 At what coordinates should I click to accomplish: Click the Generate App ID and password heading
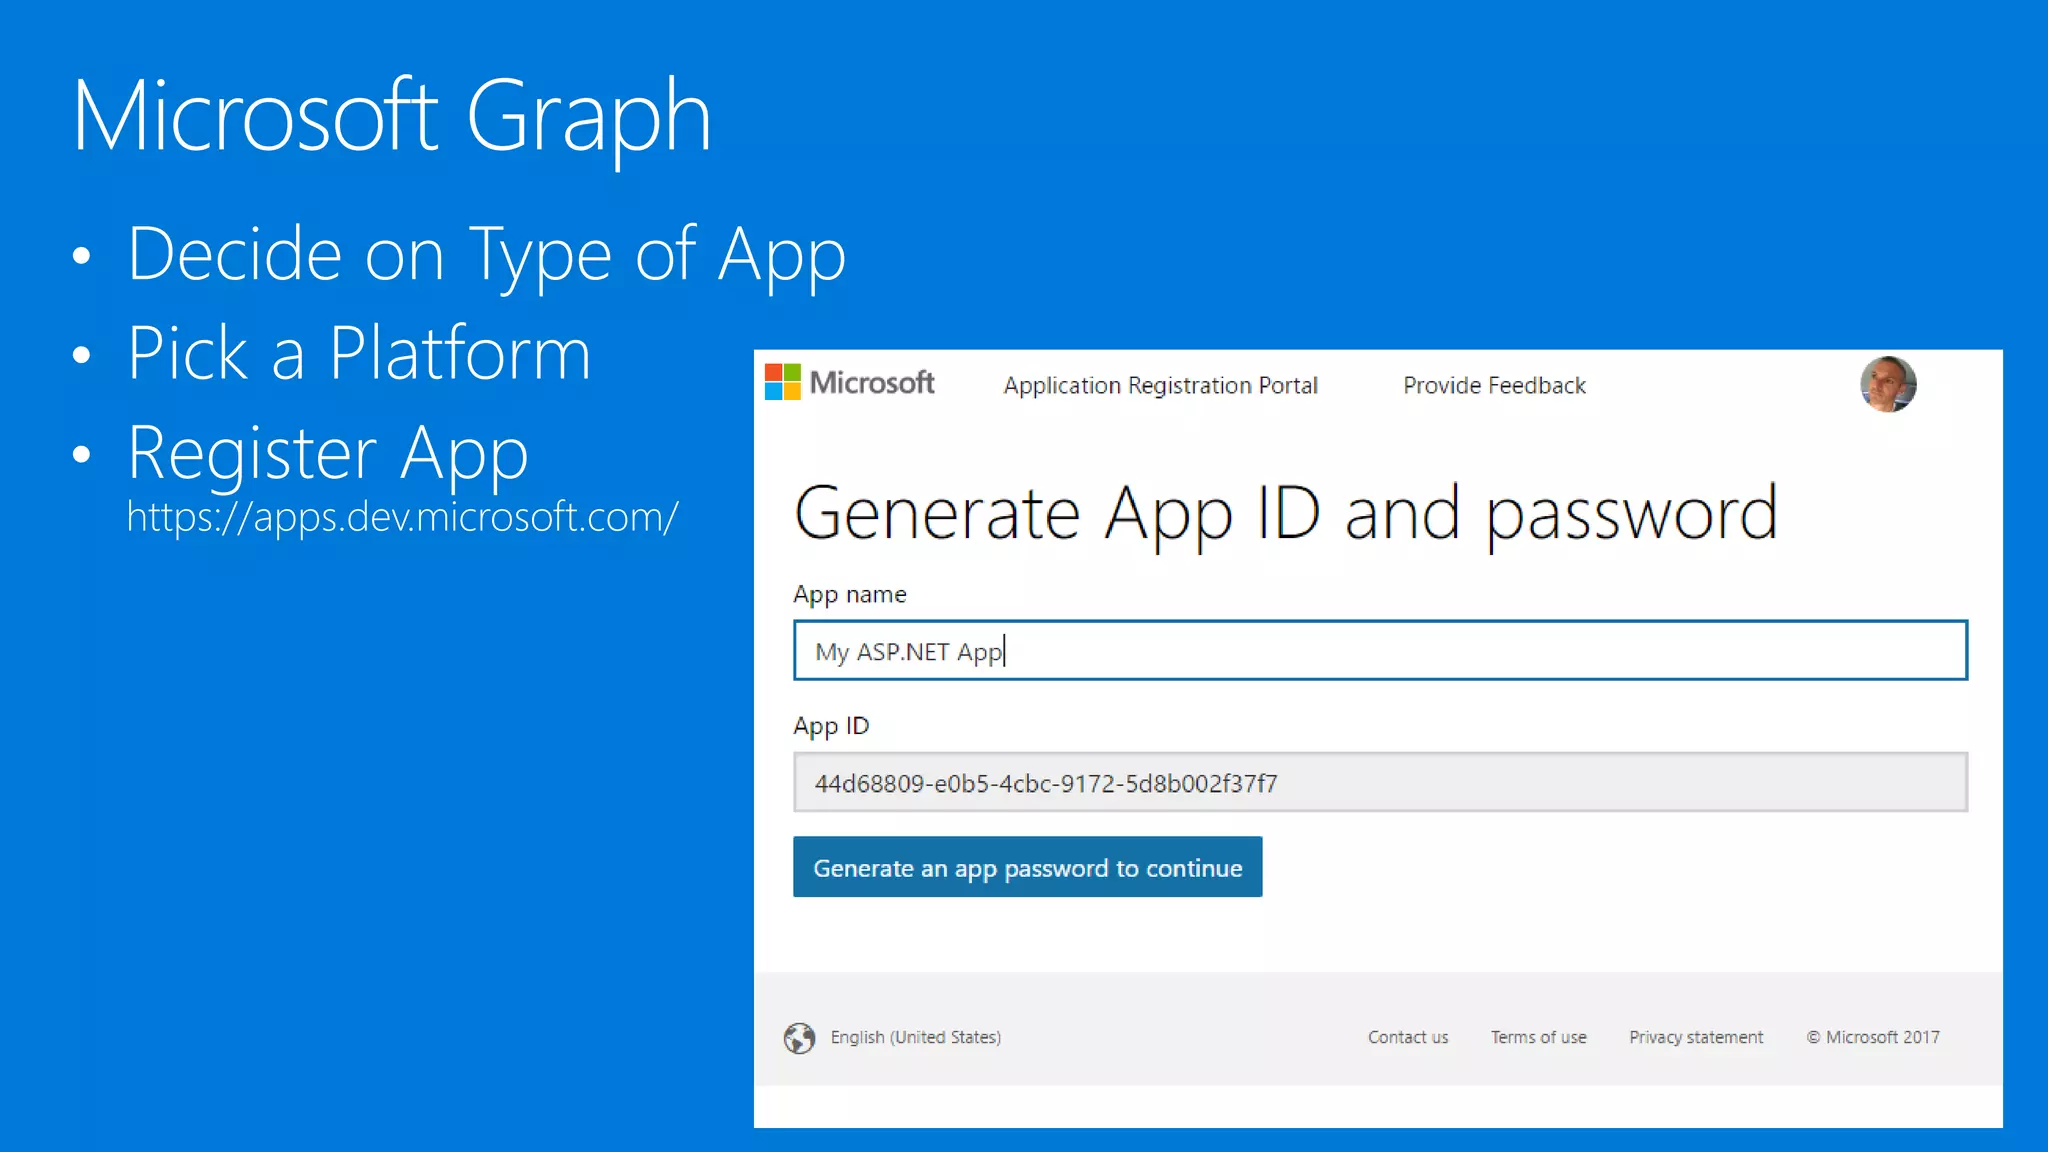pos(1285,514)
